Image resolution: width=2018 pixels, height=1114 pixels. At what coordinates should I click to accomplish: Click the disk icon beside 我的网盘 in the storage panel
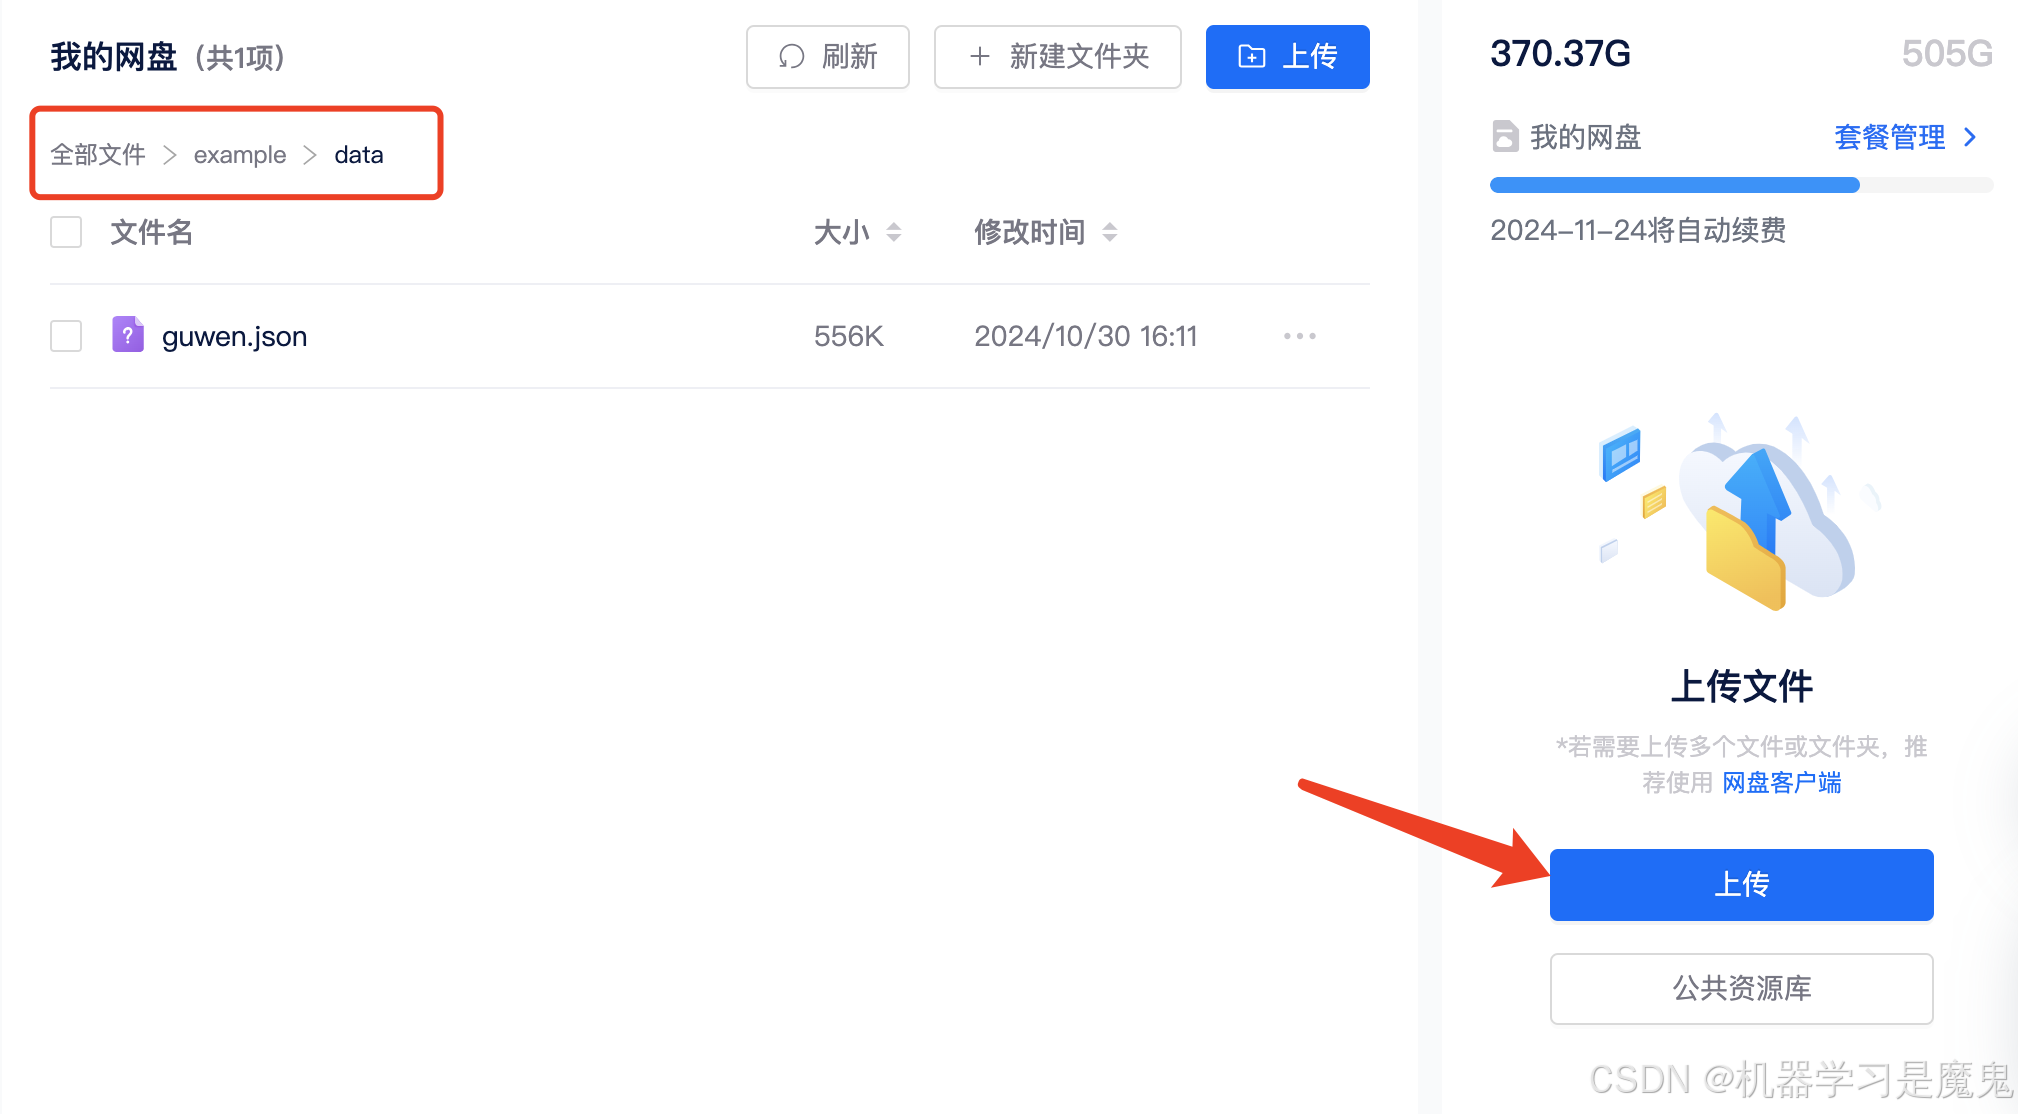[1505, 136]
